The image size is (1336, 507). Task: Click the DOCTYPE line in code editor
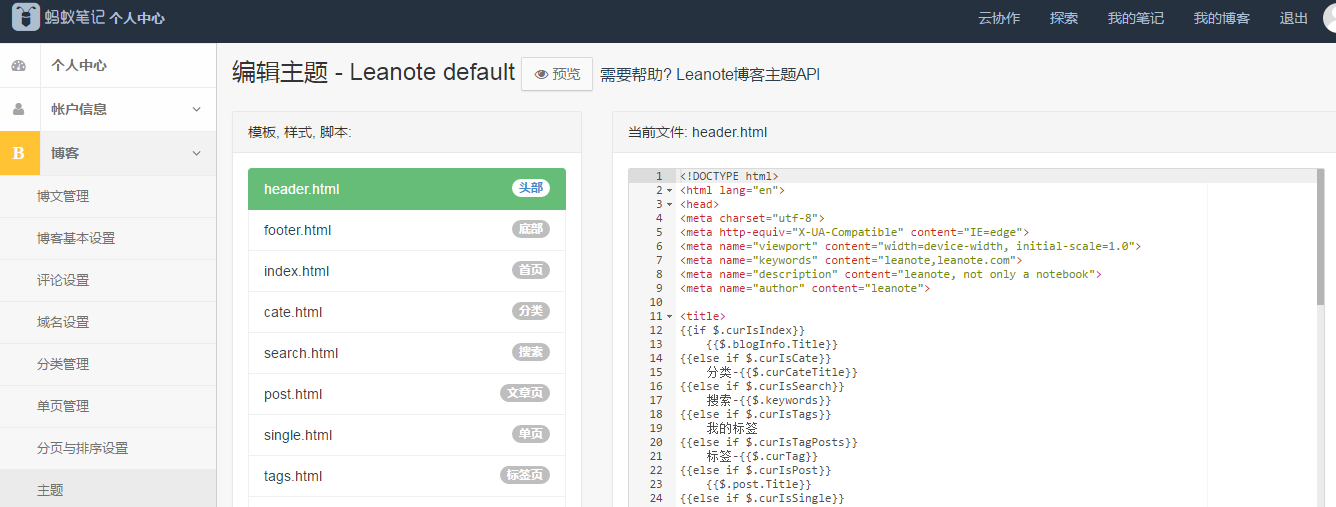coord(729,176)
